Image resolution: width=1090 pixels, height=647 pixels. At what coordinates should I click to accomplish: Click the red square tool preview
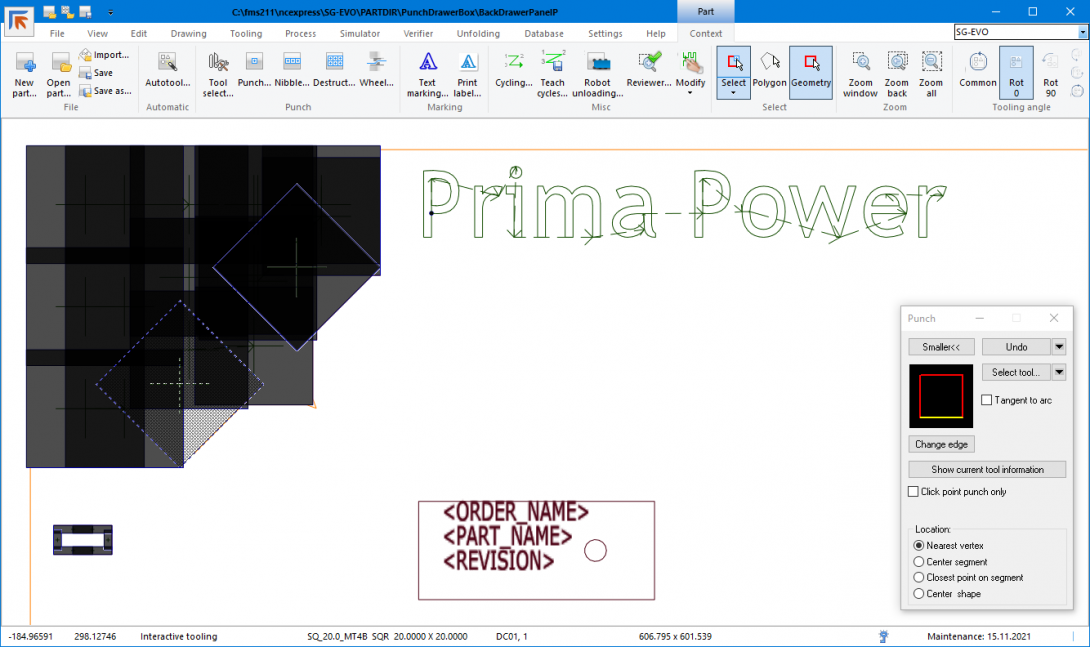(x=940, y=395)
